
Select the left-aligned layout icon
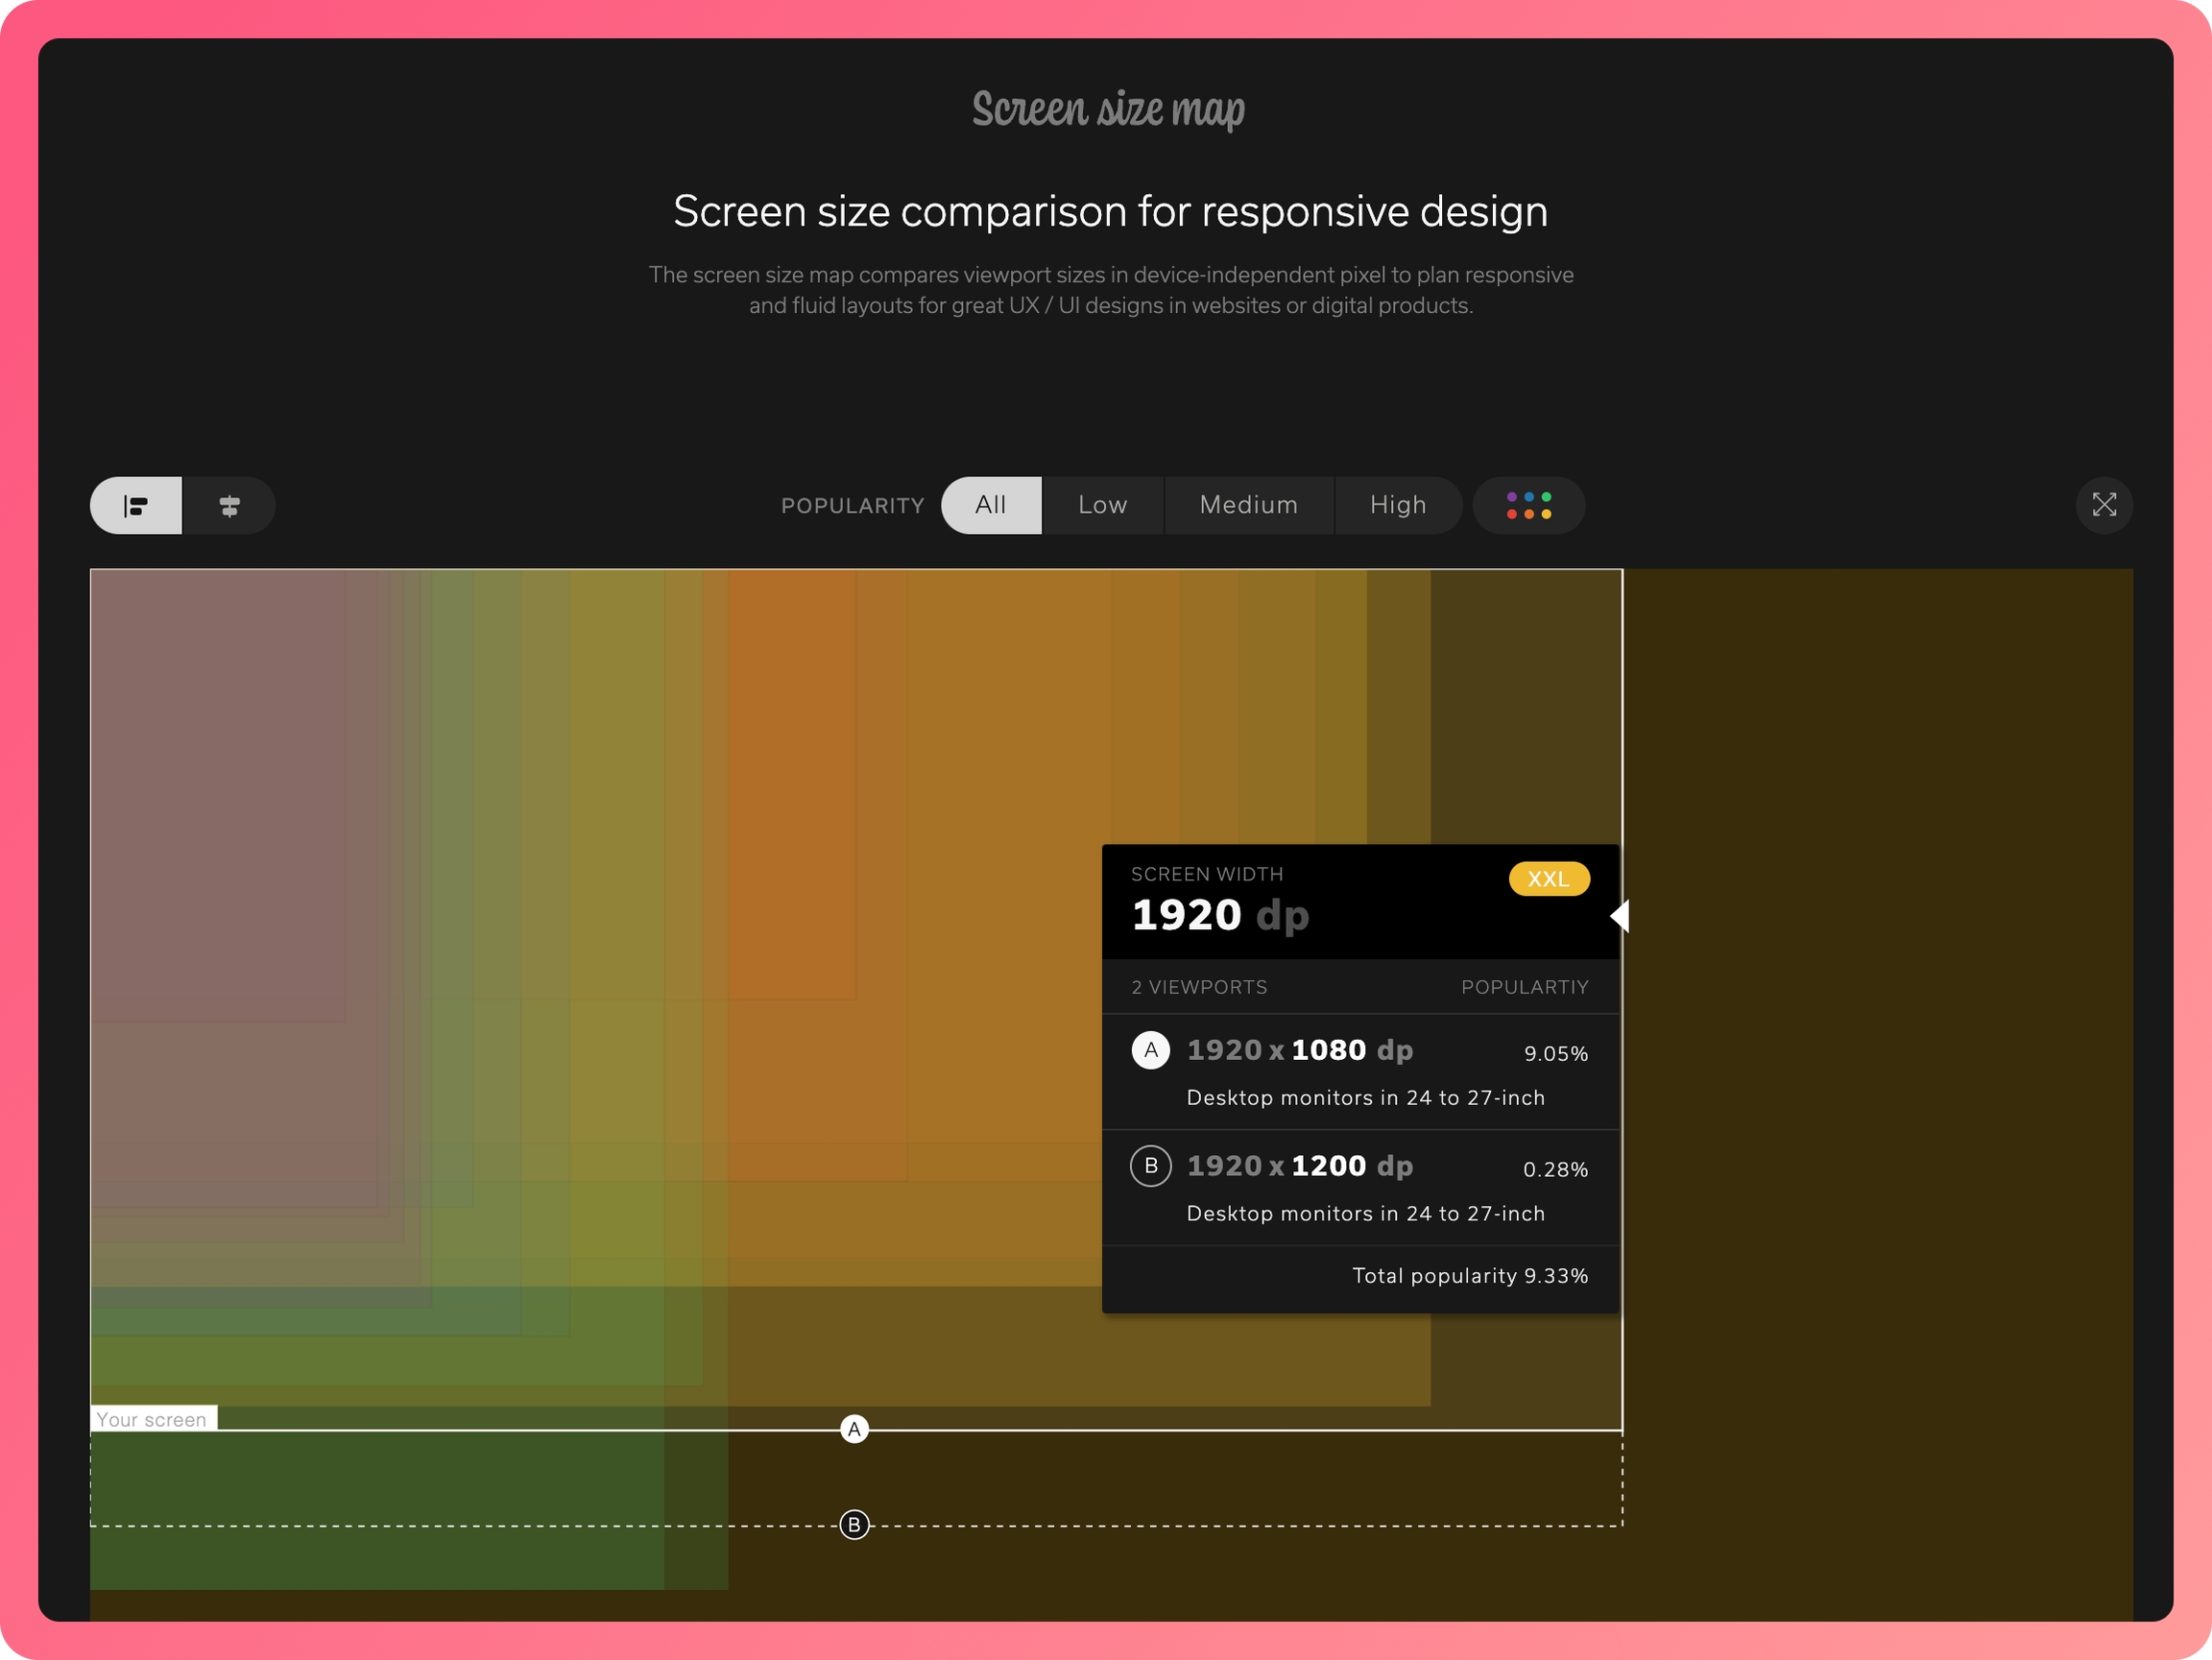(x=136, y=506)
